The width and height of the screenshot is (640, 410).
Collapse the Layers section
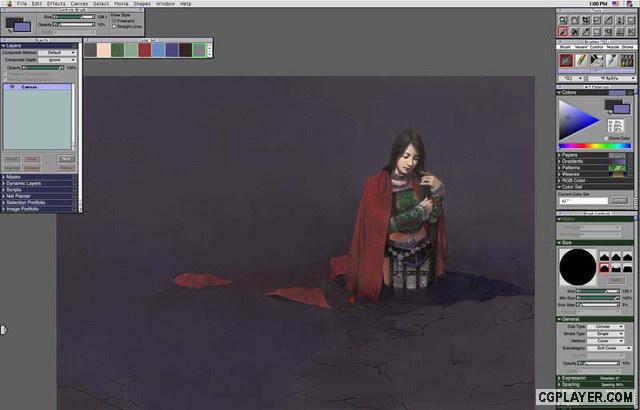coord(3,46)
